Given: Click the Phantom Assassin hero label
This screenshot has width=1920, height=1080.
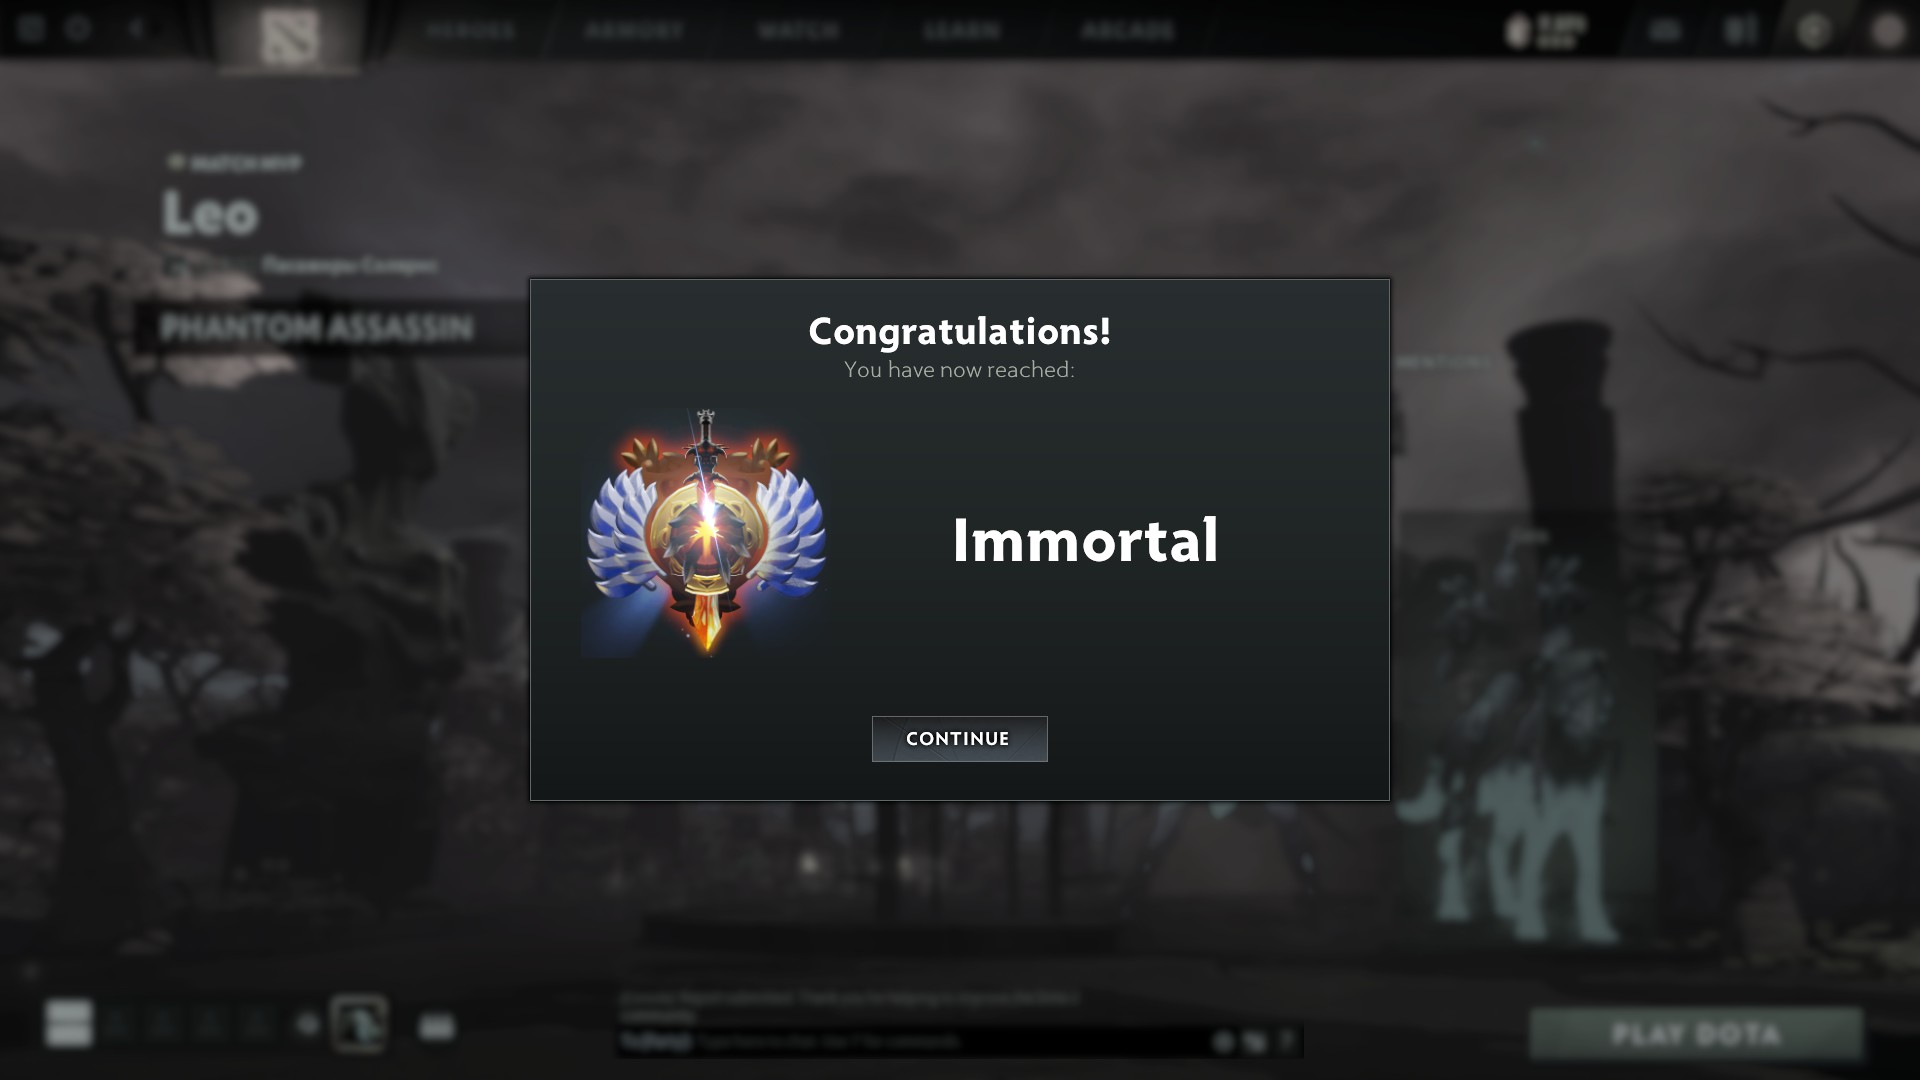Looking at the screenshot, I should click(316, 327).
